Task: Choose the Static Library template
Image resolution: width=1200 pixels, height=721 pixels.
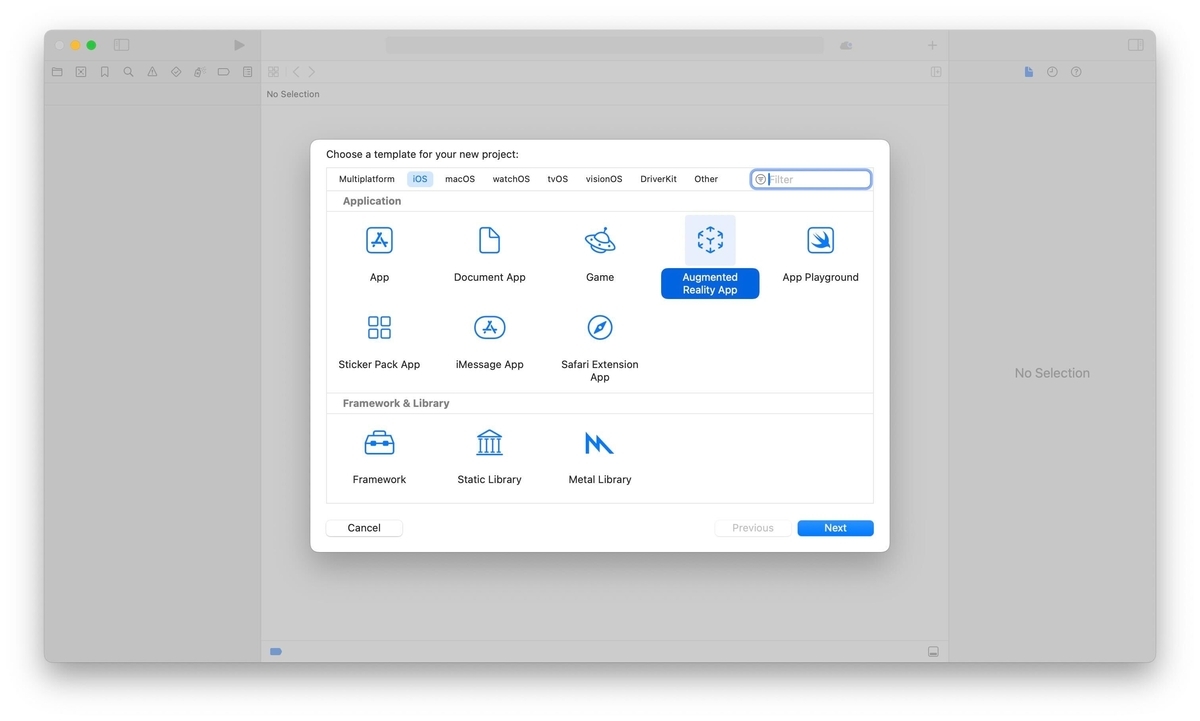Action: click(489, 443)
